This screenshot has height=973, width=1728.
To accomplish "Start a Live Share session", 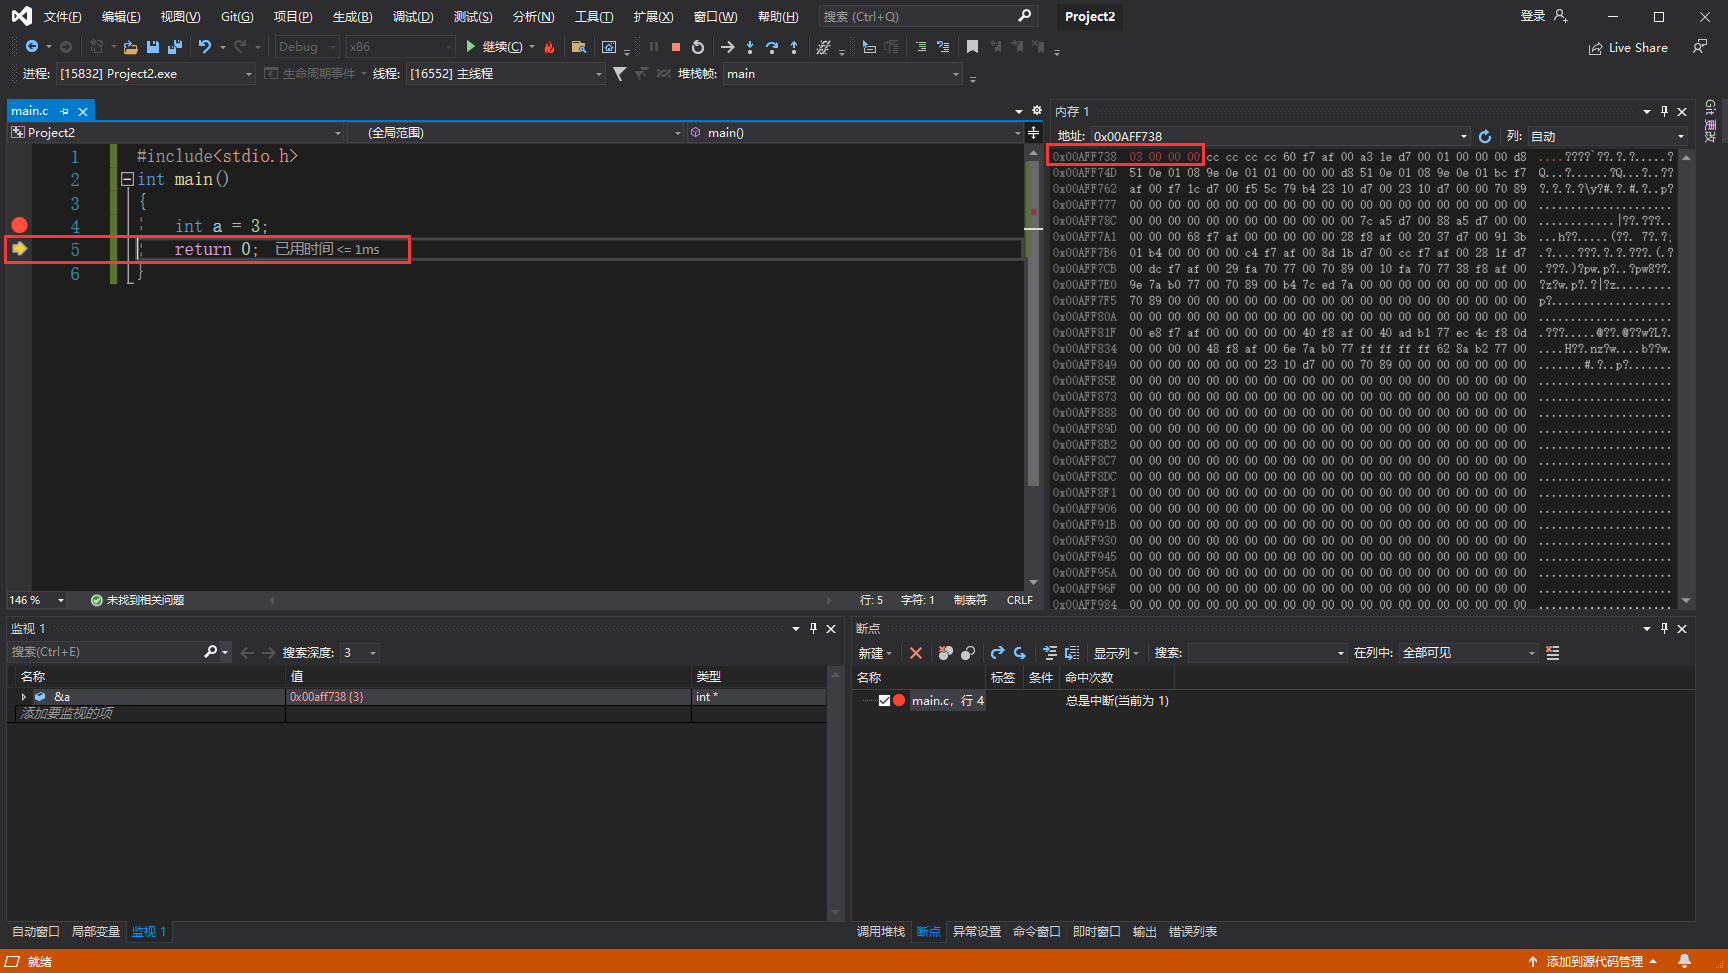I will [x=1628, y=47].
